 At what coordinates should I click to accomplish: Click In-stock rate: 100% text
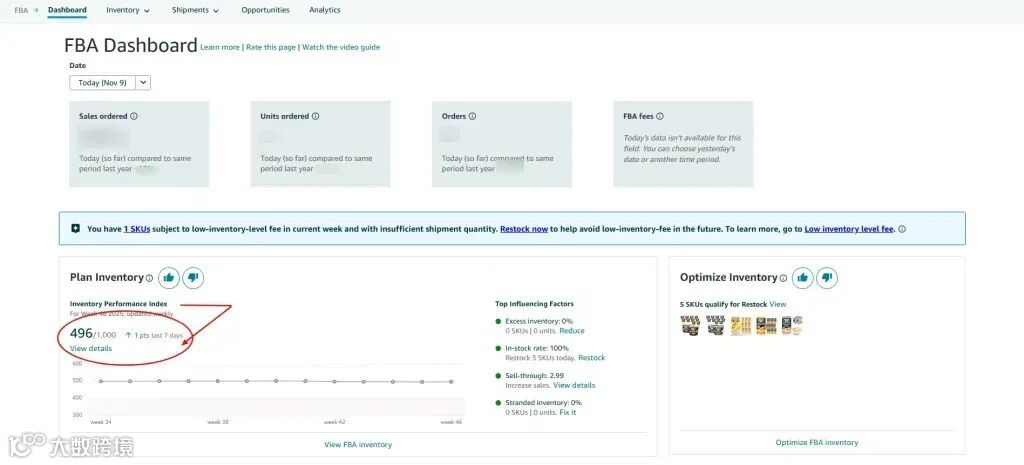pos(537,349)
